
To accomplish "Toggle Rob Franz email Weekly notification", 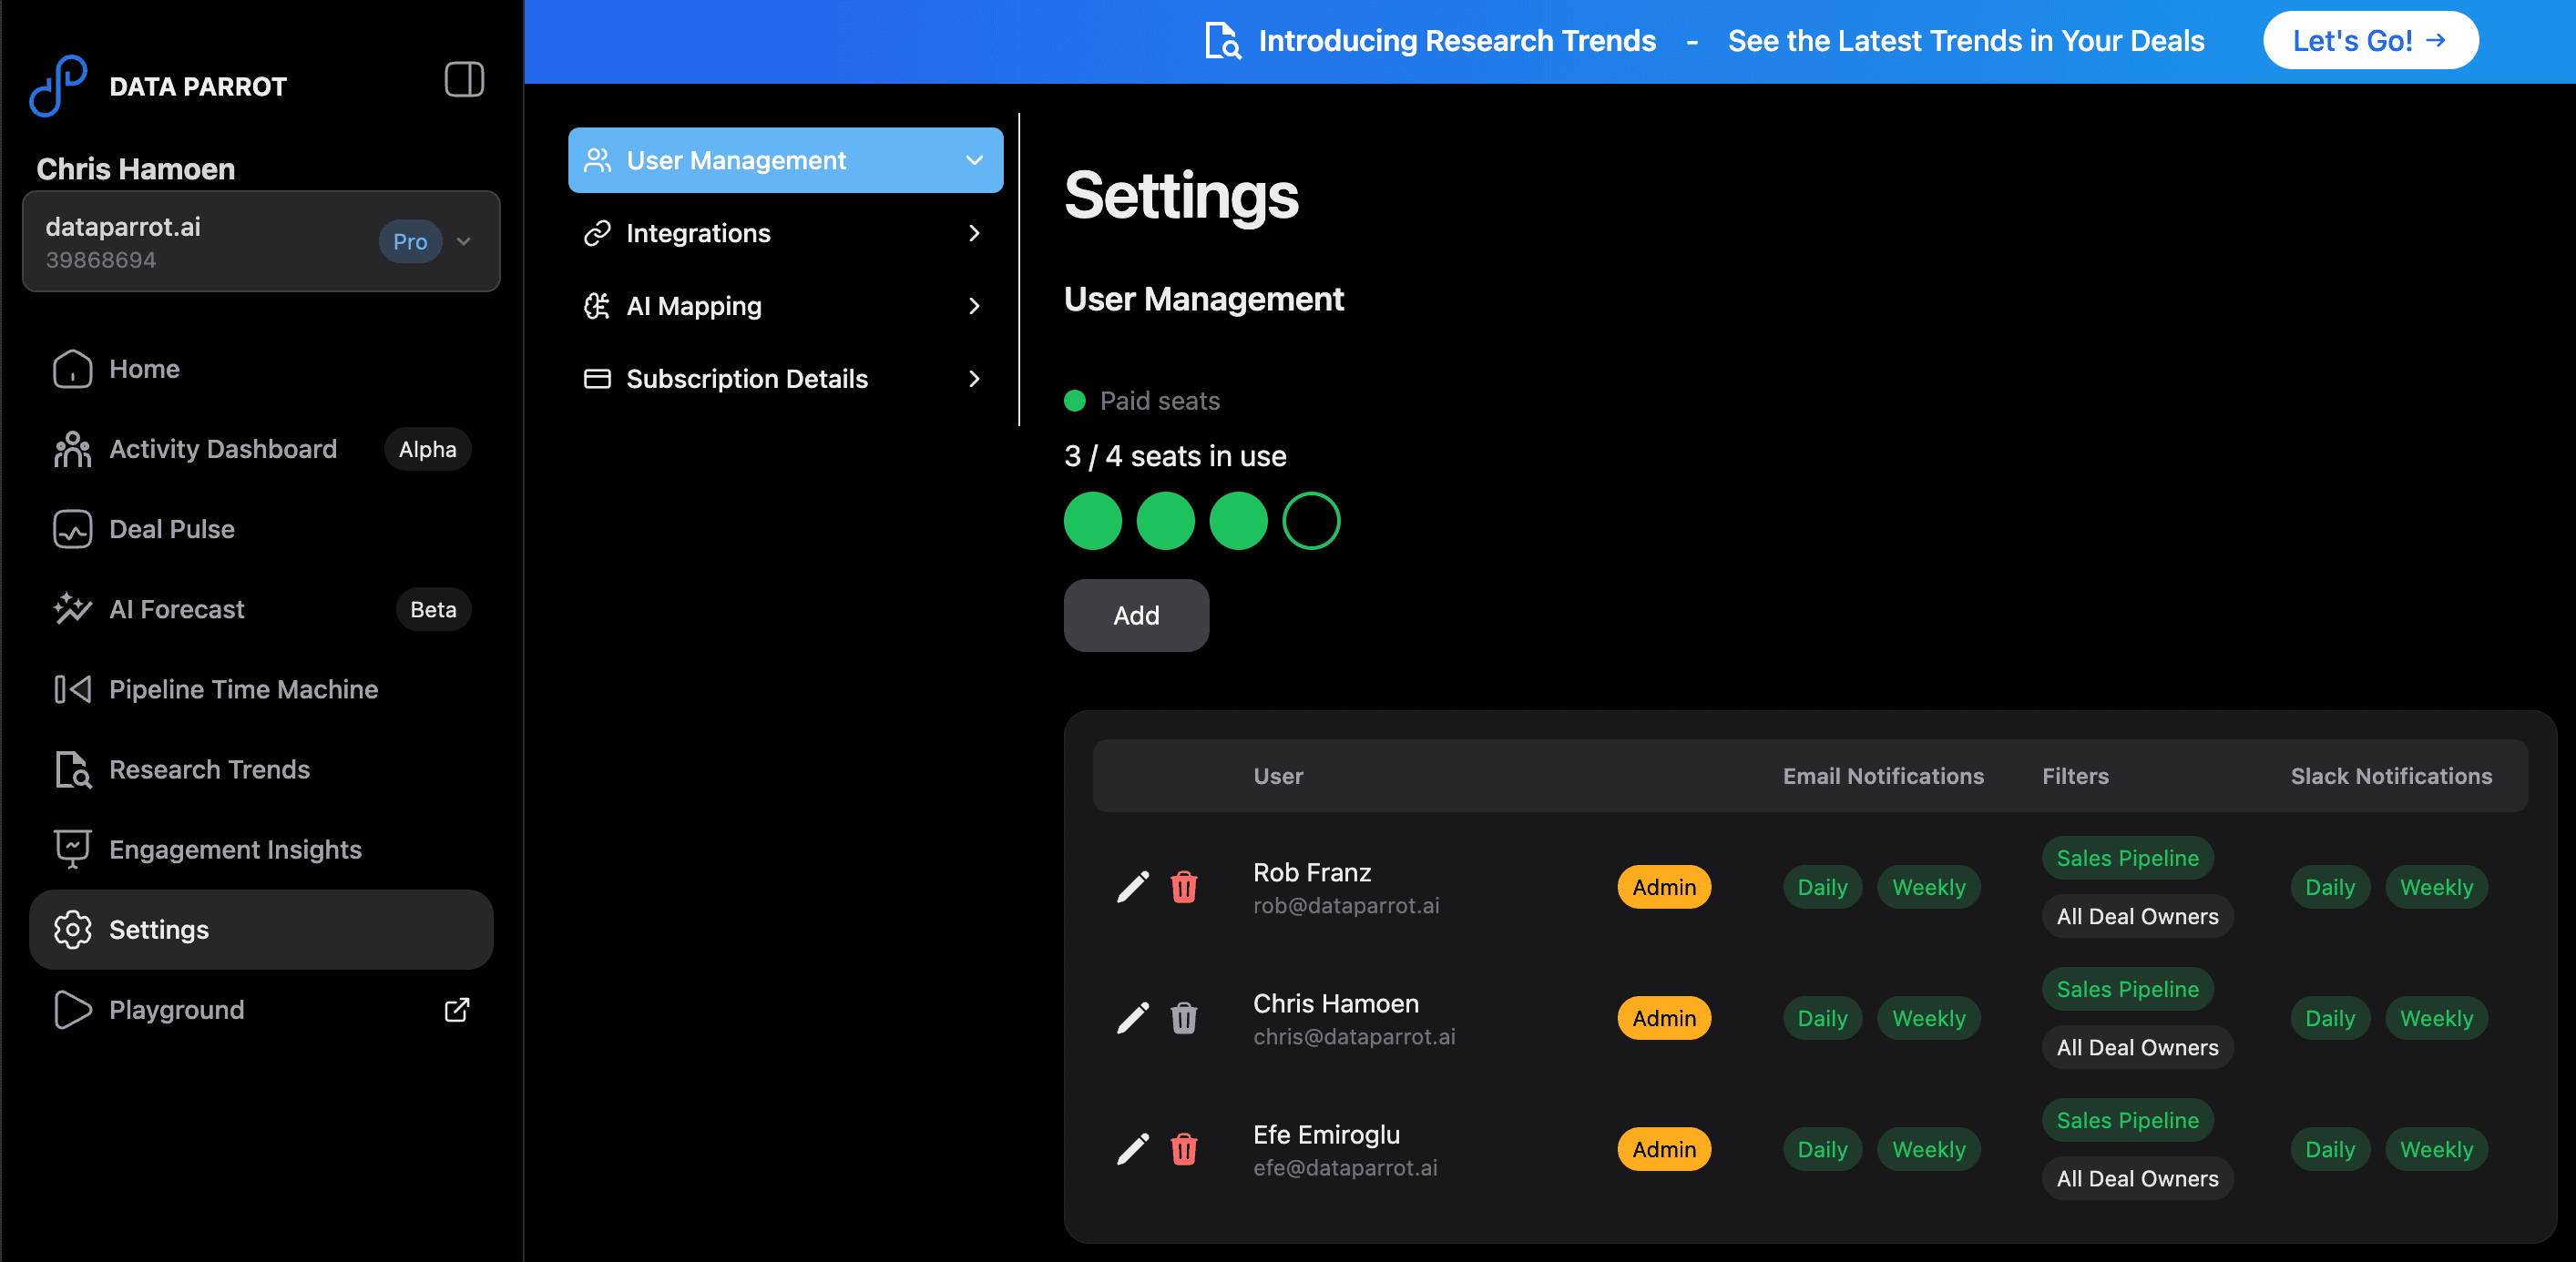I will [1929, 887].
